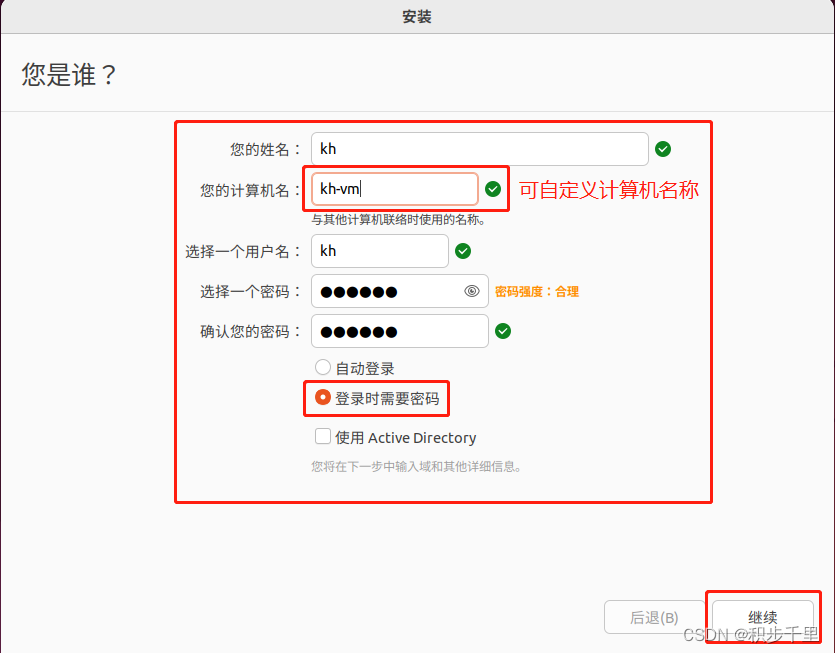
Task: Focus the 您的计算机名 field containing kh-vm
Action: (x=395, y=189)
